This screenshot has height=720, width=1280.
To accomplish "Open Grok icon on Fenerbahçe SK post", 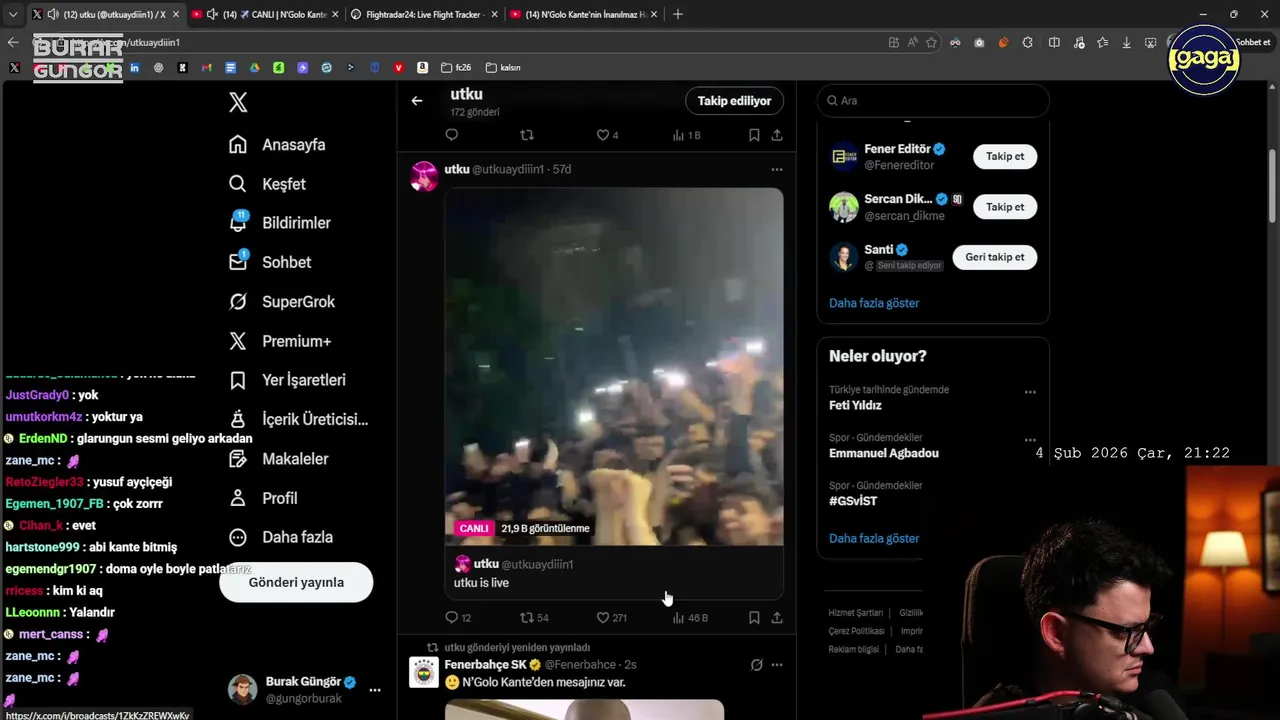I will pos(757,665).
